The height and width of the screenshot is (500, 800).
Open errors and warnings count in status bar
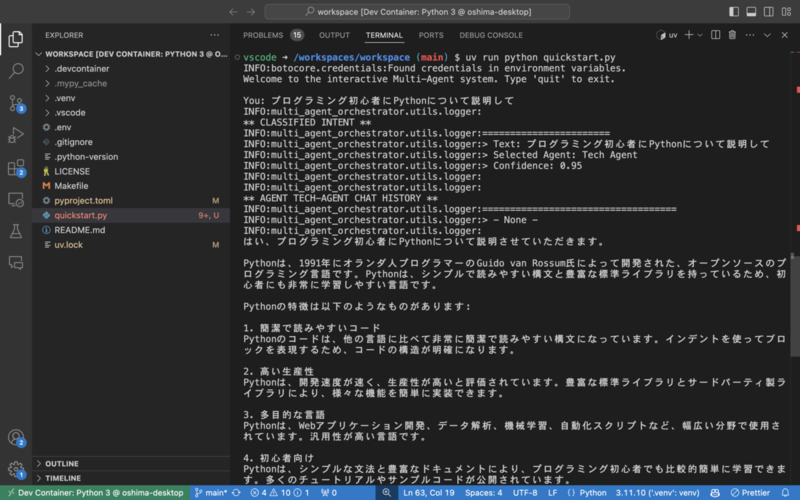coord(280,493)
